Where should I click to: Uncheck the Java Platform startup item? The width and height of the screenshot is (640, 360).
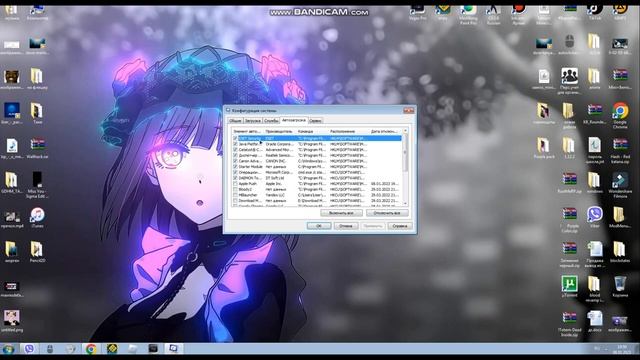tap(235, 144)
